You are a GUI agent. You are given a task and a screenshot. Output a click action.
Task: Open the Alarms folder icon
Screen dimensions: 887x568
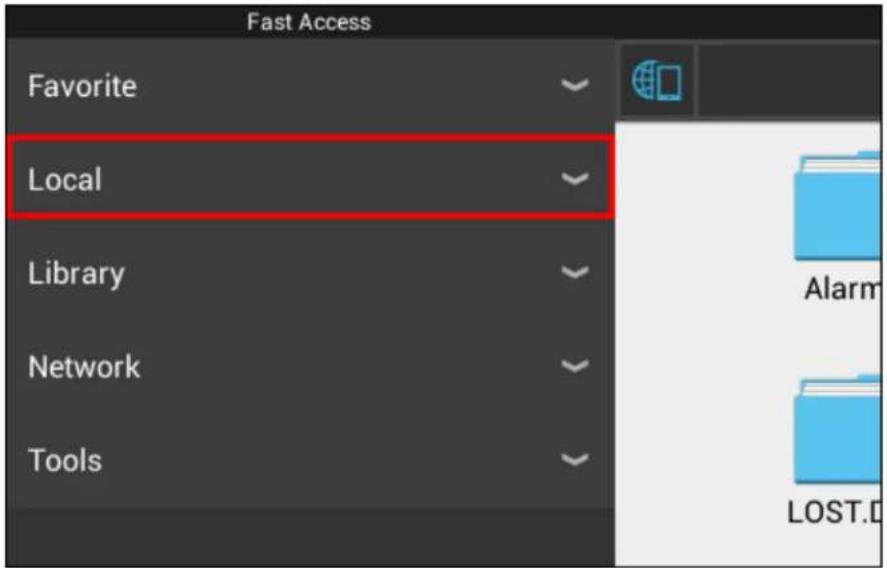tap(838, 206)
